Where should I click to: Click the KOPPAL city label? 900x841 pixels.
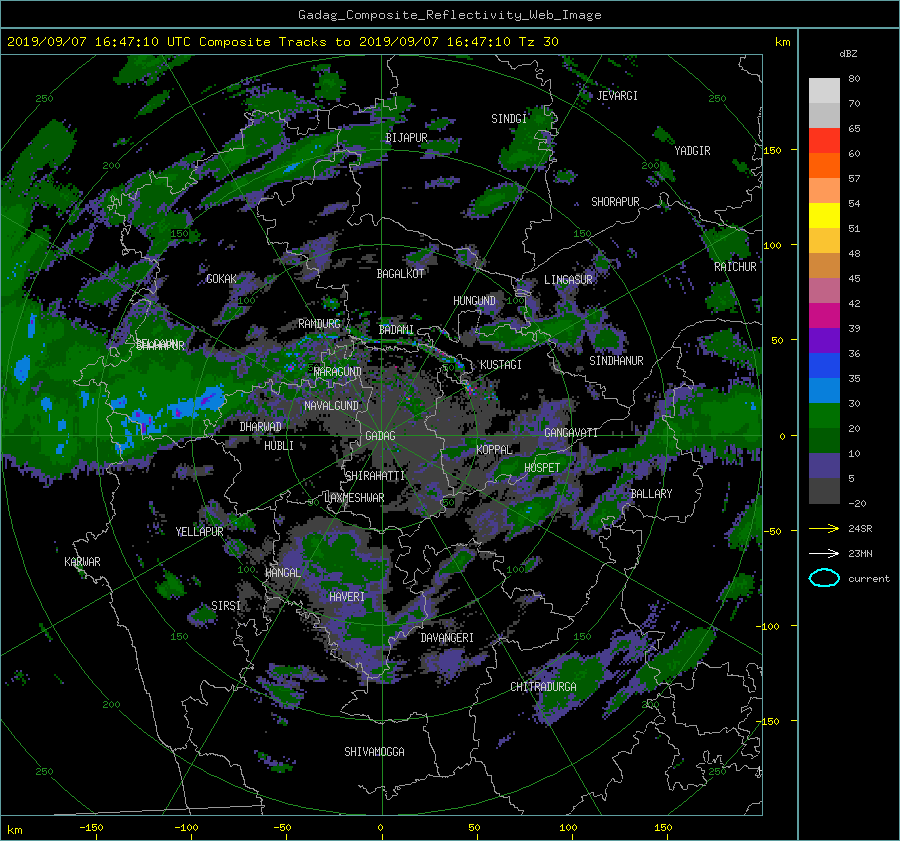point(494,450)
